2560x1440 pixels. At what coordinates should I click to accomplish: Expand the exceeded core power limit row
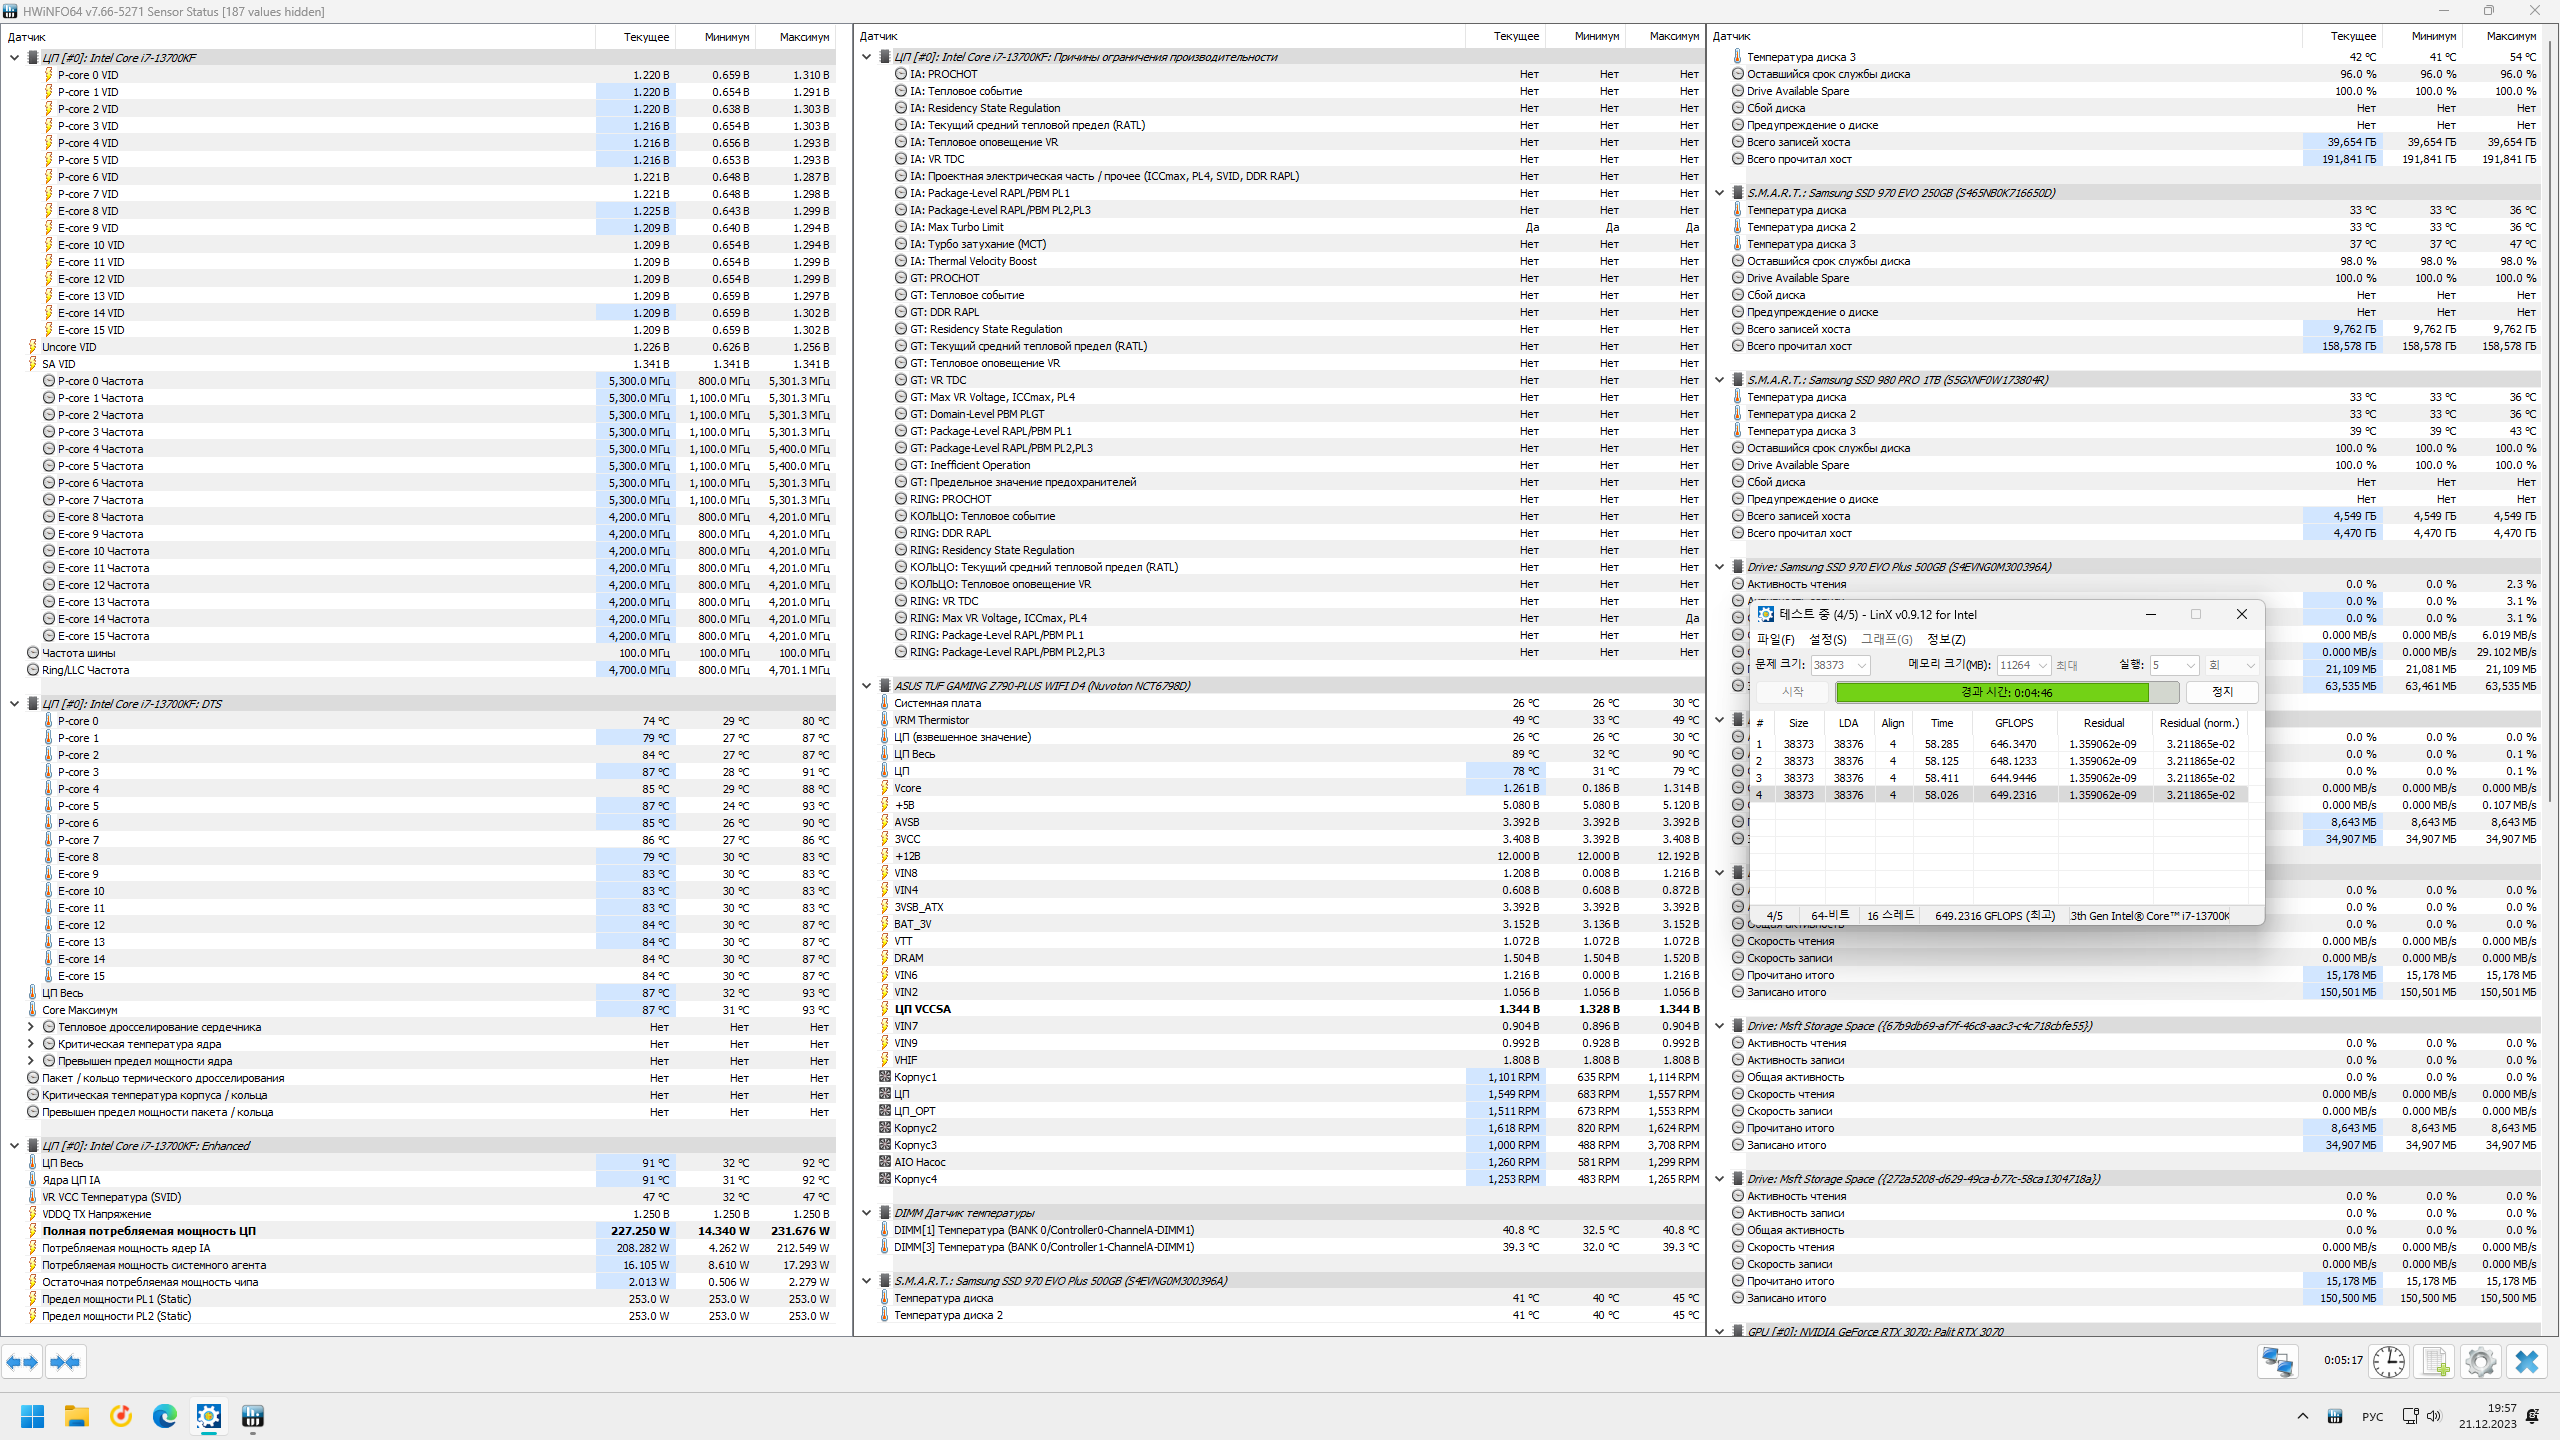click(30, 1061)
